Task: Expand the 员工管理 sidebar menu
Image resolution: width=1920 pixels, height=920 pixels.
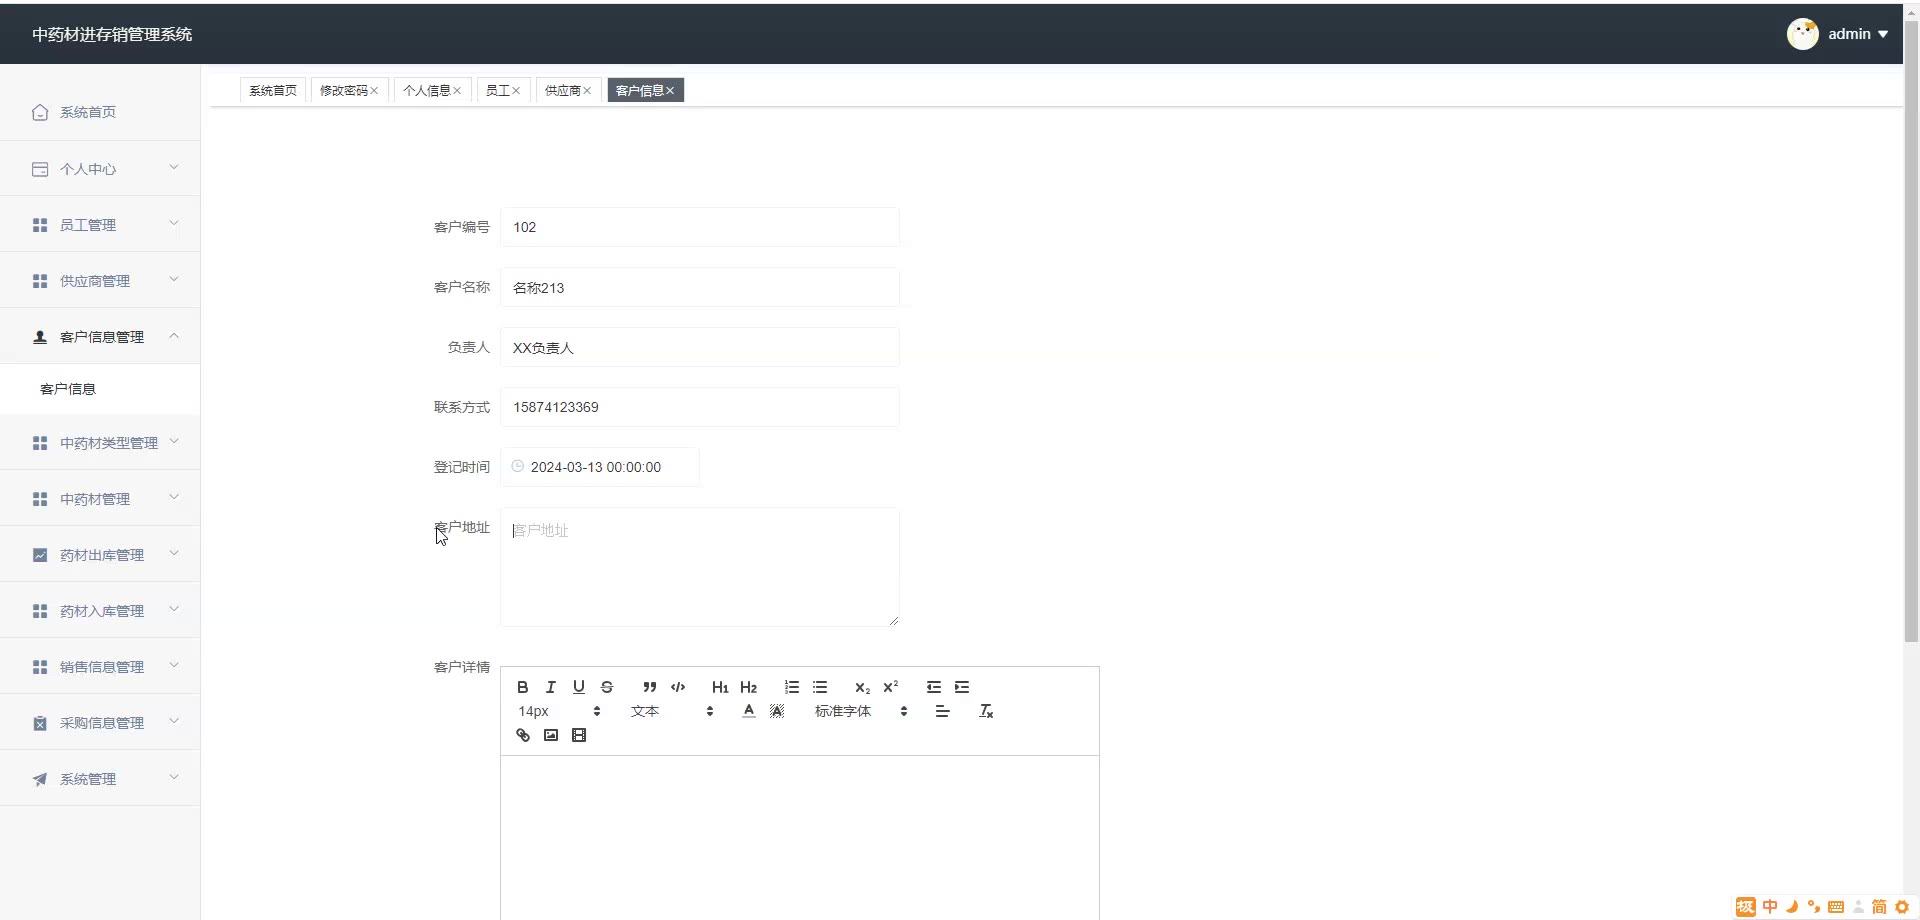Action: [100, 225]
